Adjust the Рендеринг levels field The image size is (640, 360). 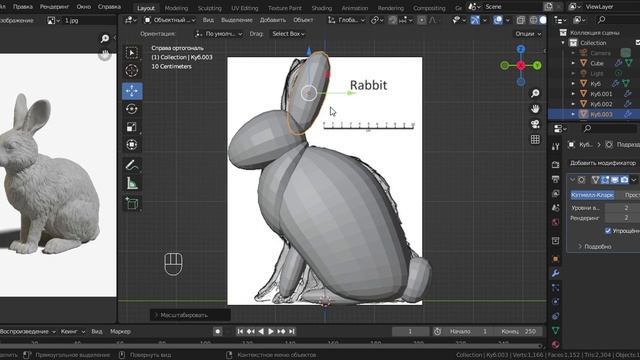(622, 218)
